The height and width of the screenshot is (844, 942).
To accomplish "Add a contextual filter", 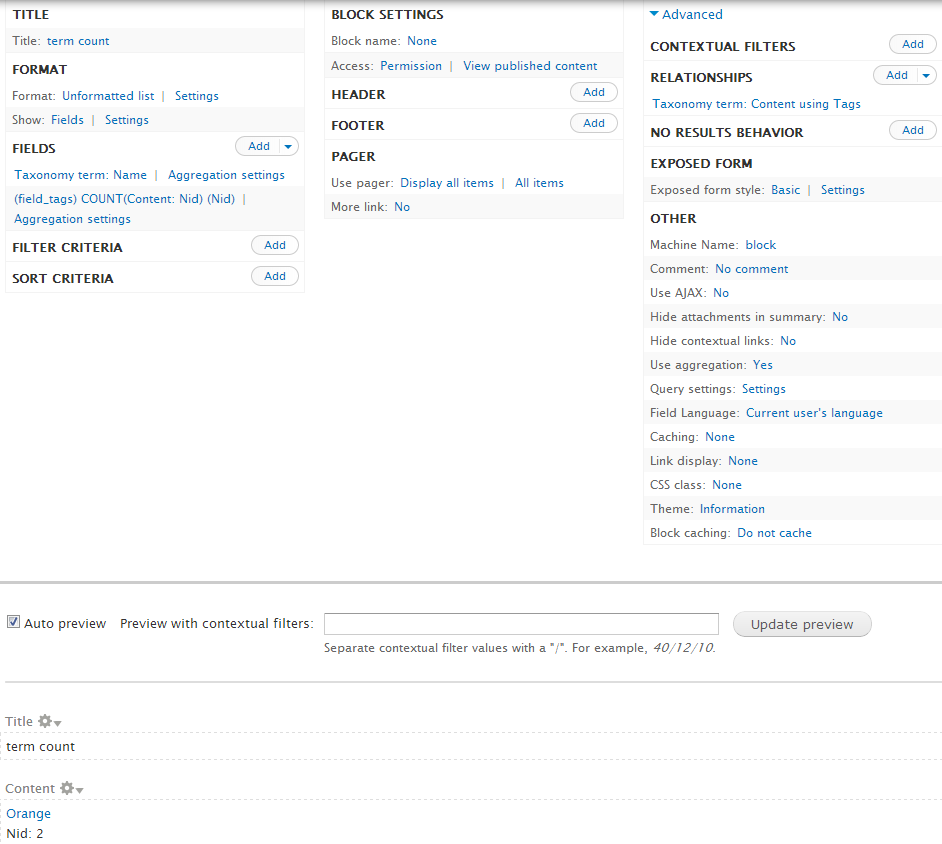I will pyautogui.click(x=912, y=44).
